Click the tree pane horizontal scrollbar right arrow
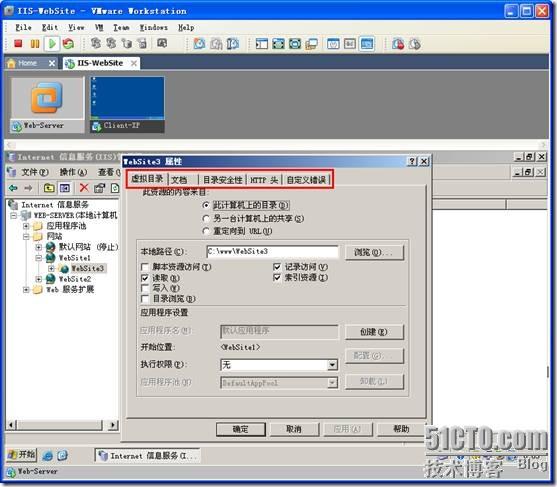 coord(113,424)
